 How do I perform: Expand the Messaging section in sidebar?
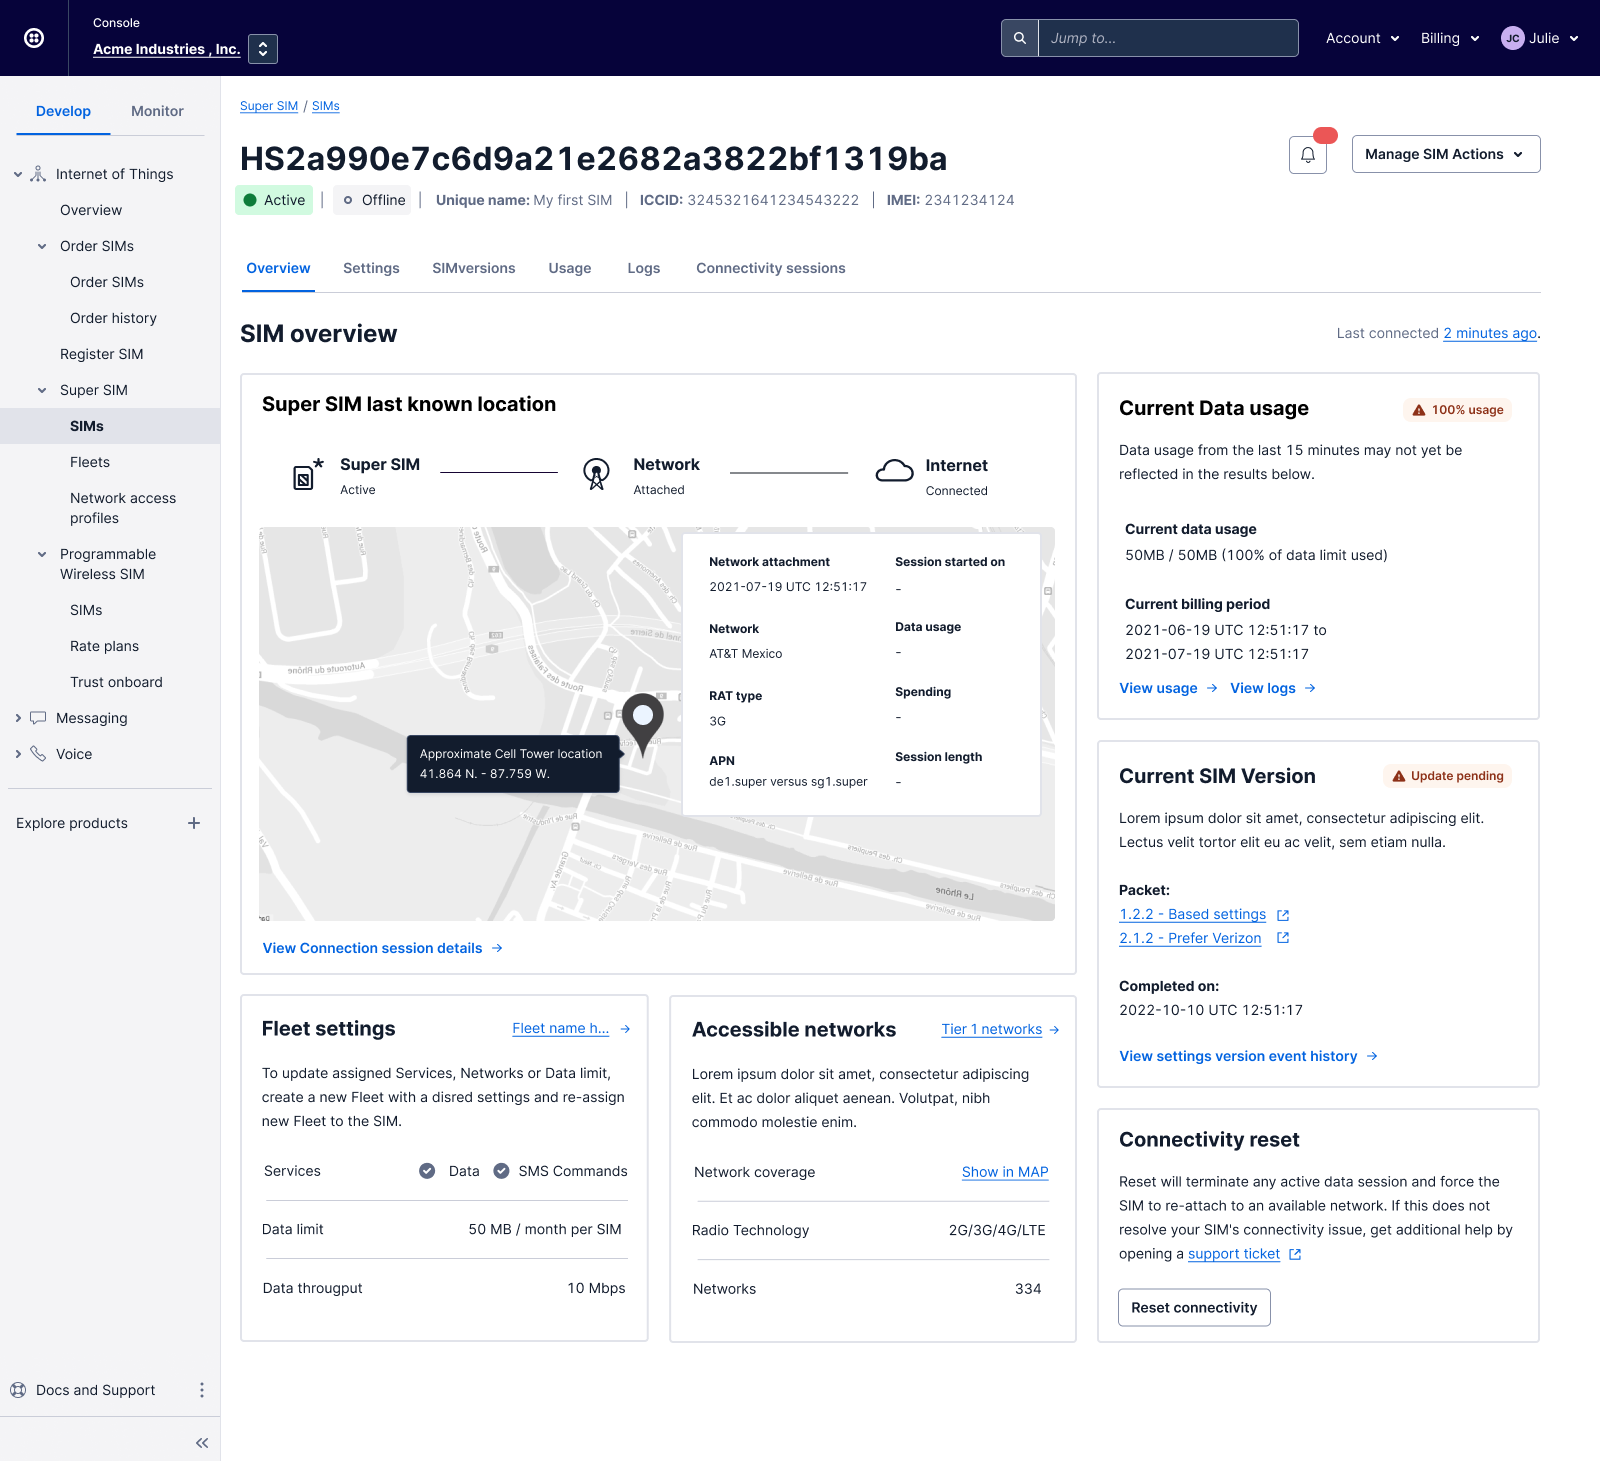point(18,718)
